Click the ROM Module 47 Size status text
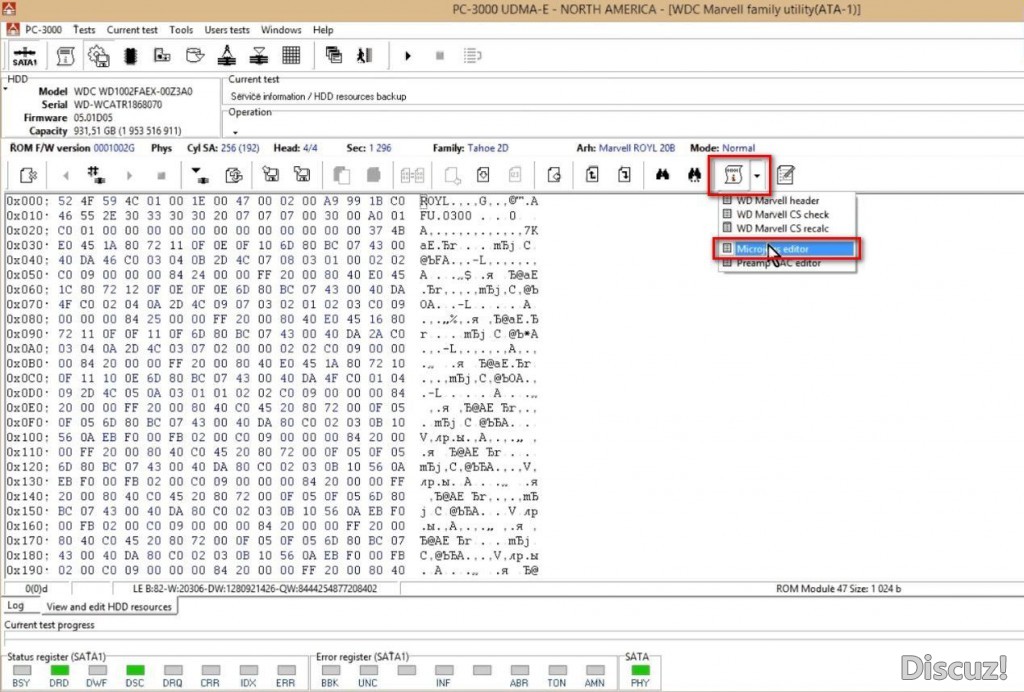Screen dimensions: 1024x692 pyautogui.click(x=838, y=588)
